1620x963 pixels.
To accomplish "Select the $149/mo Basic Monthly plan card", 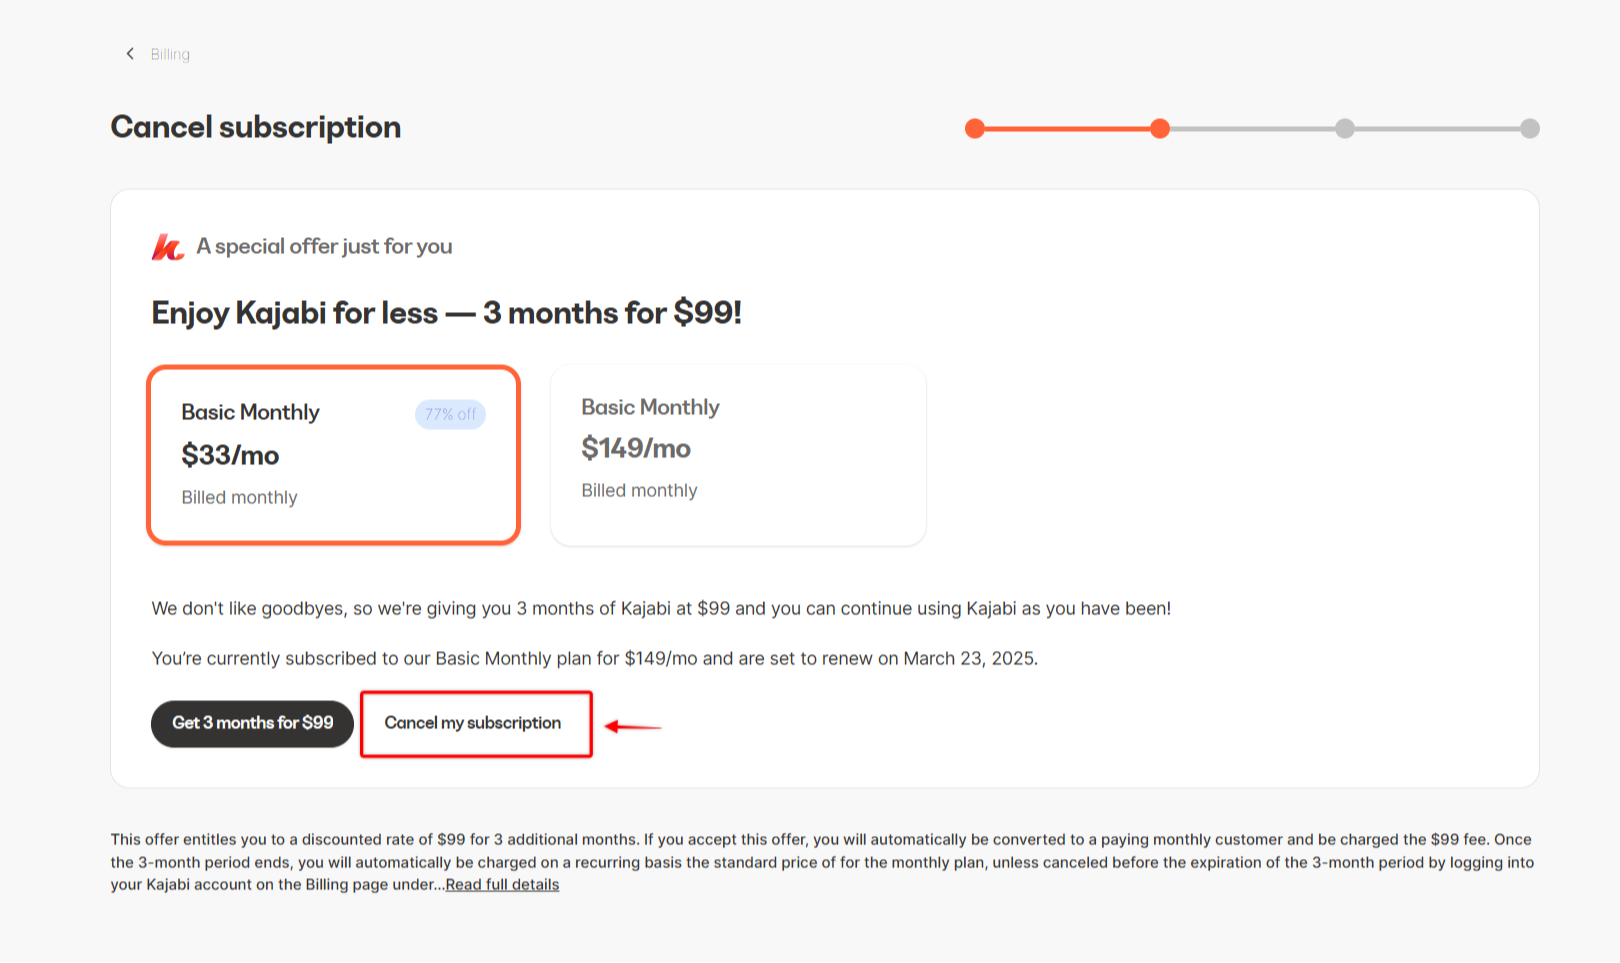I will click(x=738, y=455).
